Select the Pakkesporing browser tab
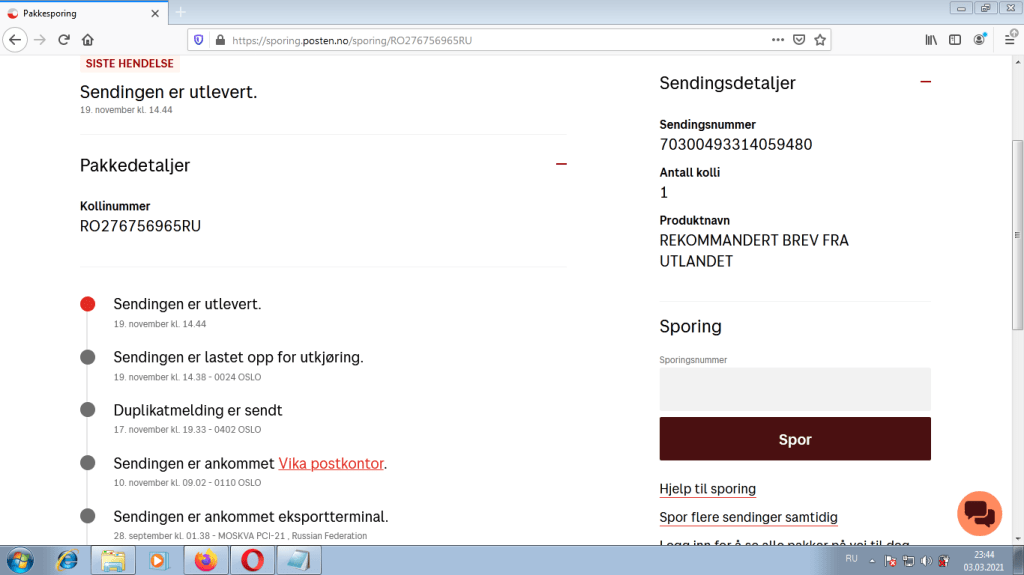Image resolution: width=1024 pixels, height=575 pixels. 80,13
